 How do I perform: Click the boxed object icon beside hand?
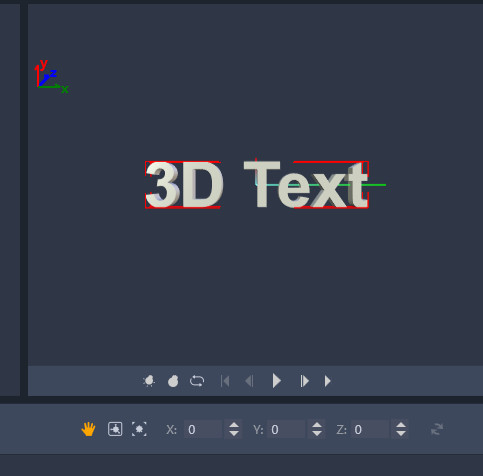click(115, 429)
